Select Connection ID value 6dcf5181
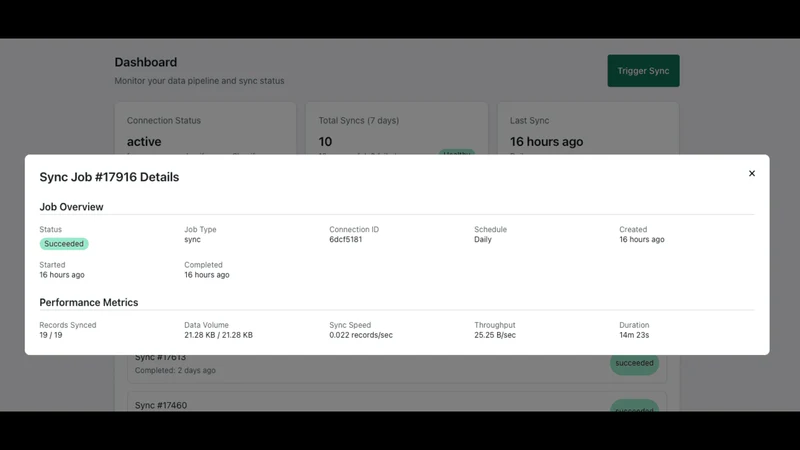This screenshot has height=450, width=800. pyautogui.click(x=345, y=239)
